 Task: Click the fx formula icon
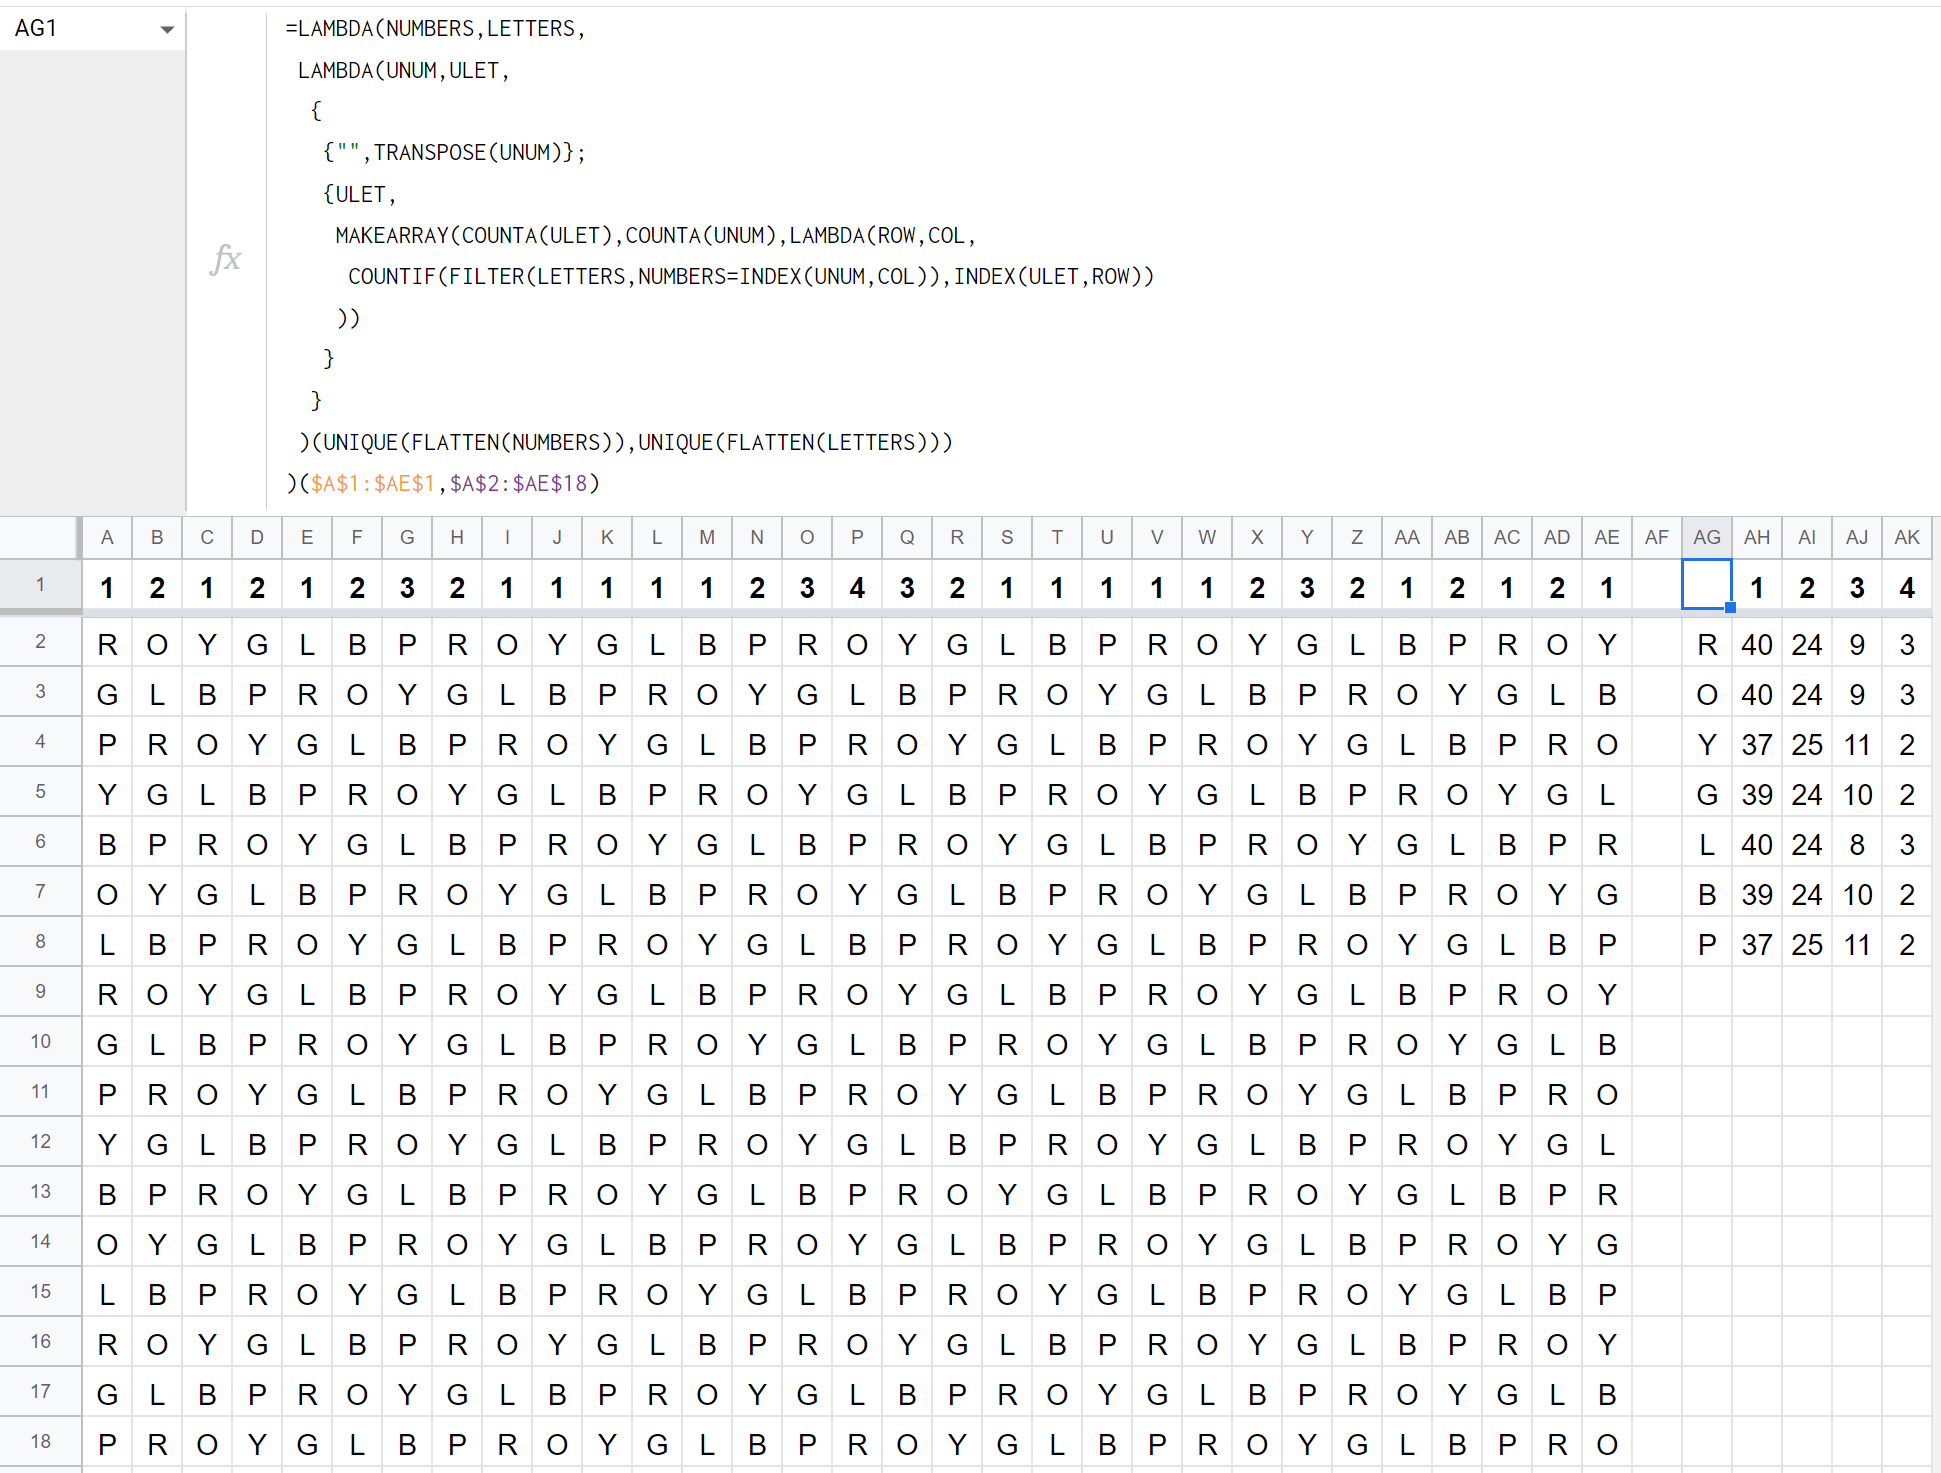click(x=226, y=258)
